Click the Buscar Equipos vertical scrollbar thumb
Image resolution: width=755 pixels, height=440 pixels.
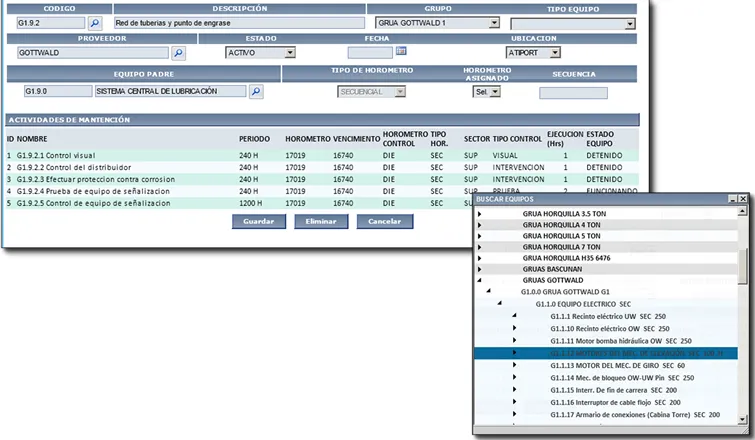(742, 266)
